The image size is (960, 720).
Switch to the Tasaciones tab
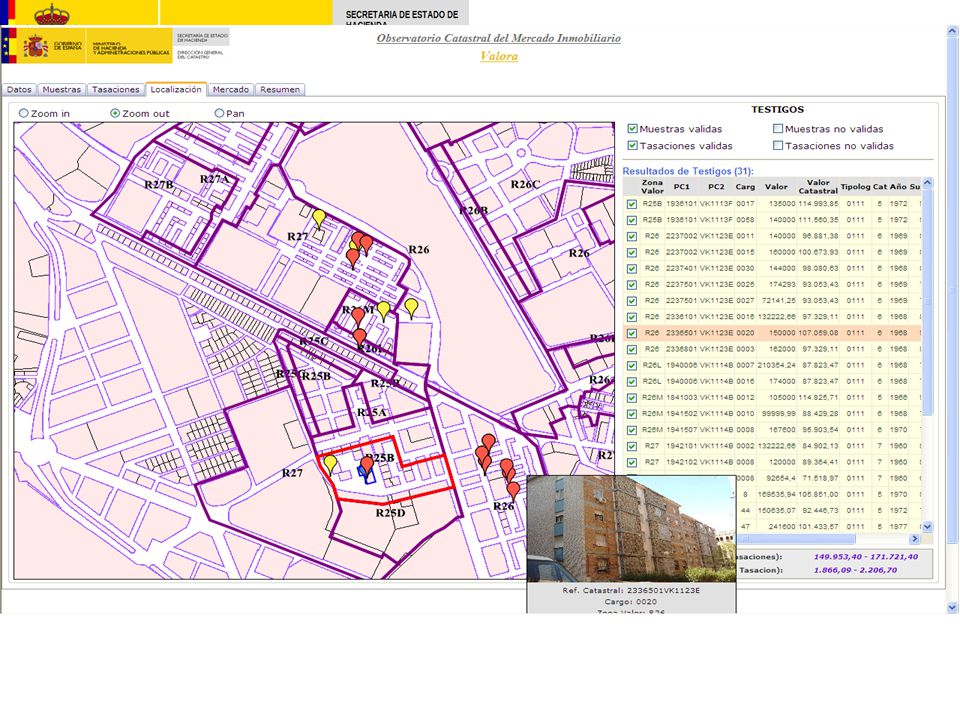tap(116, 89)
